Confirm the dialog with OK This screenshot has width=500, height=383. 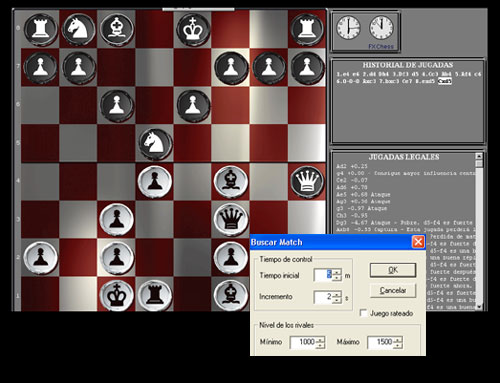click(393, 270)
